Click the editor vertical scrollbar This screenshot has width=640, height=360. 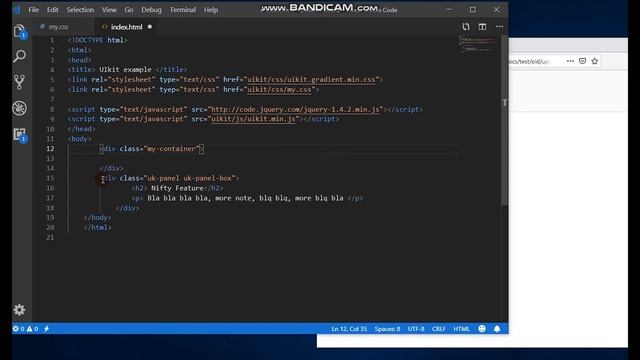[504, 121]
